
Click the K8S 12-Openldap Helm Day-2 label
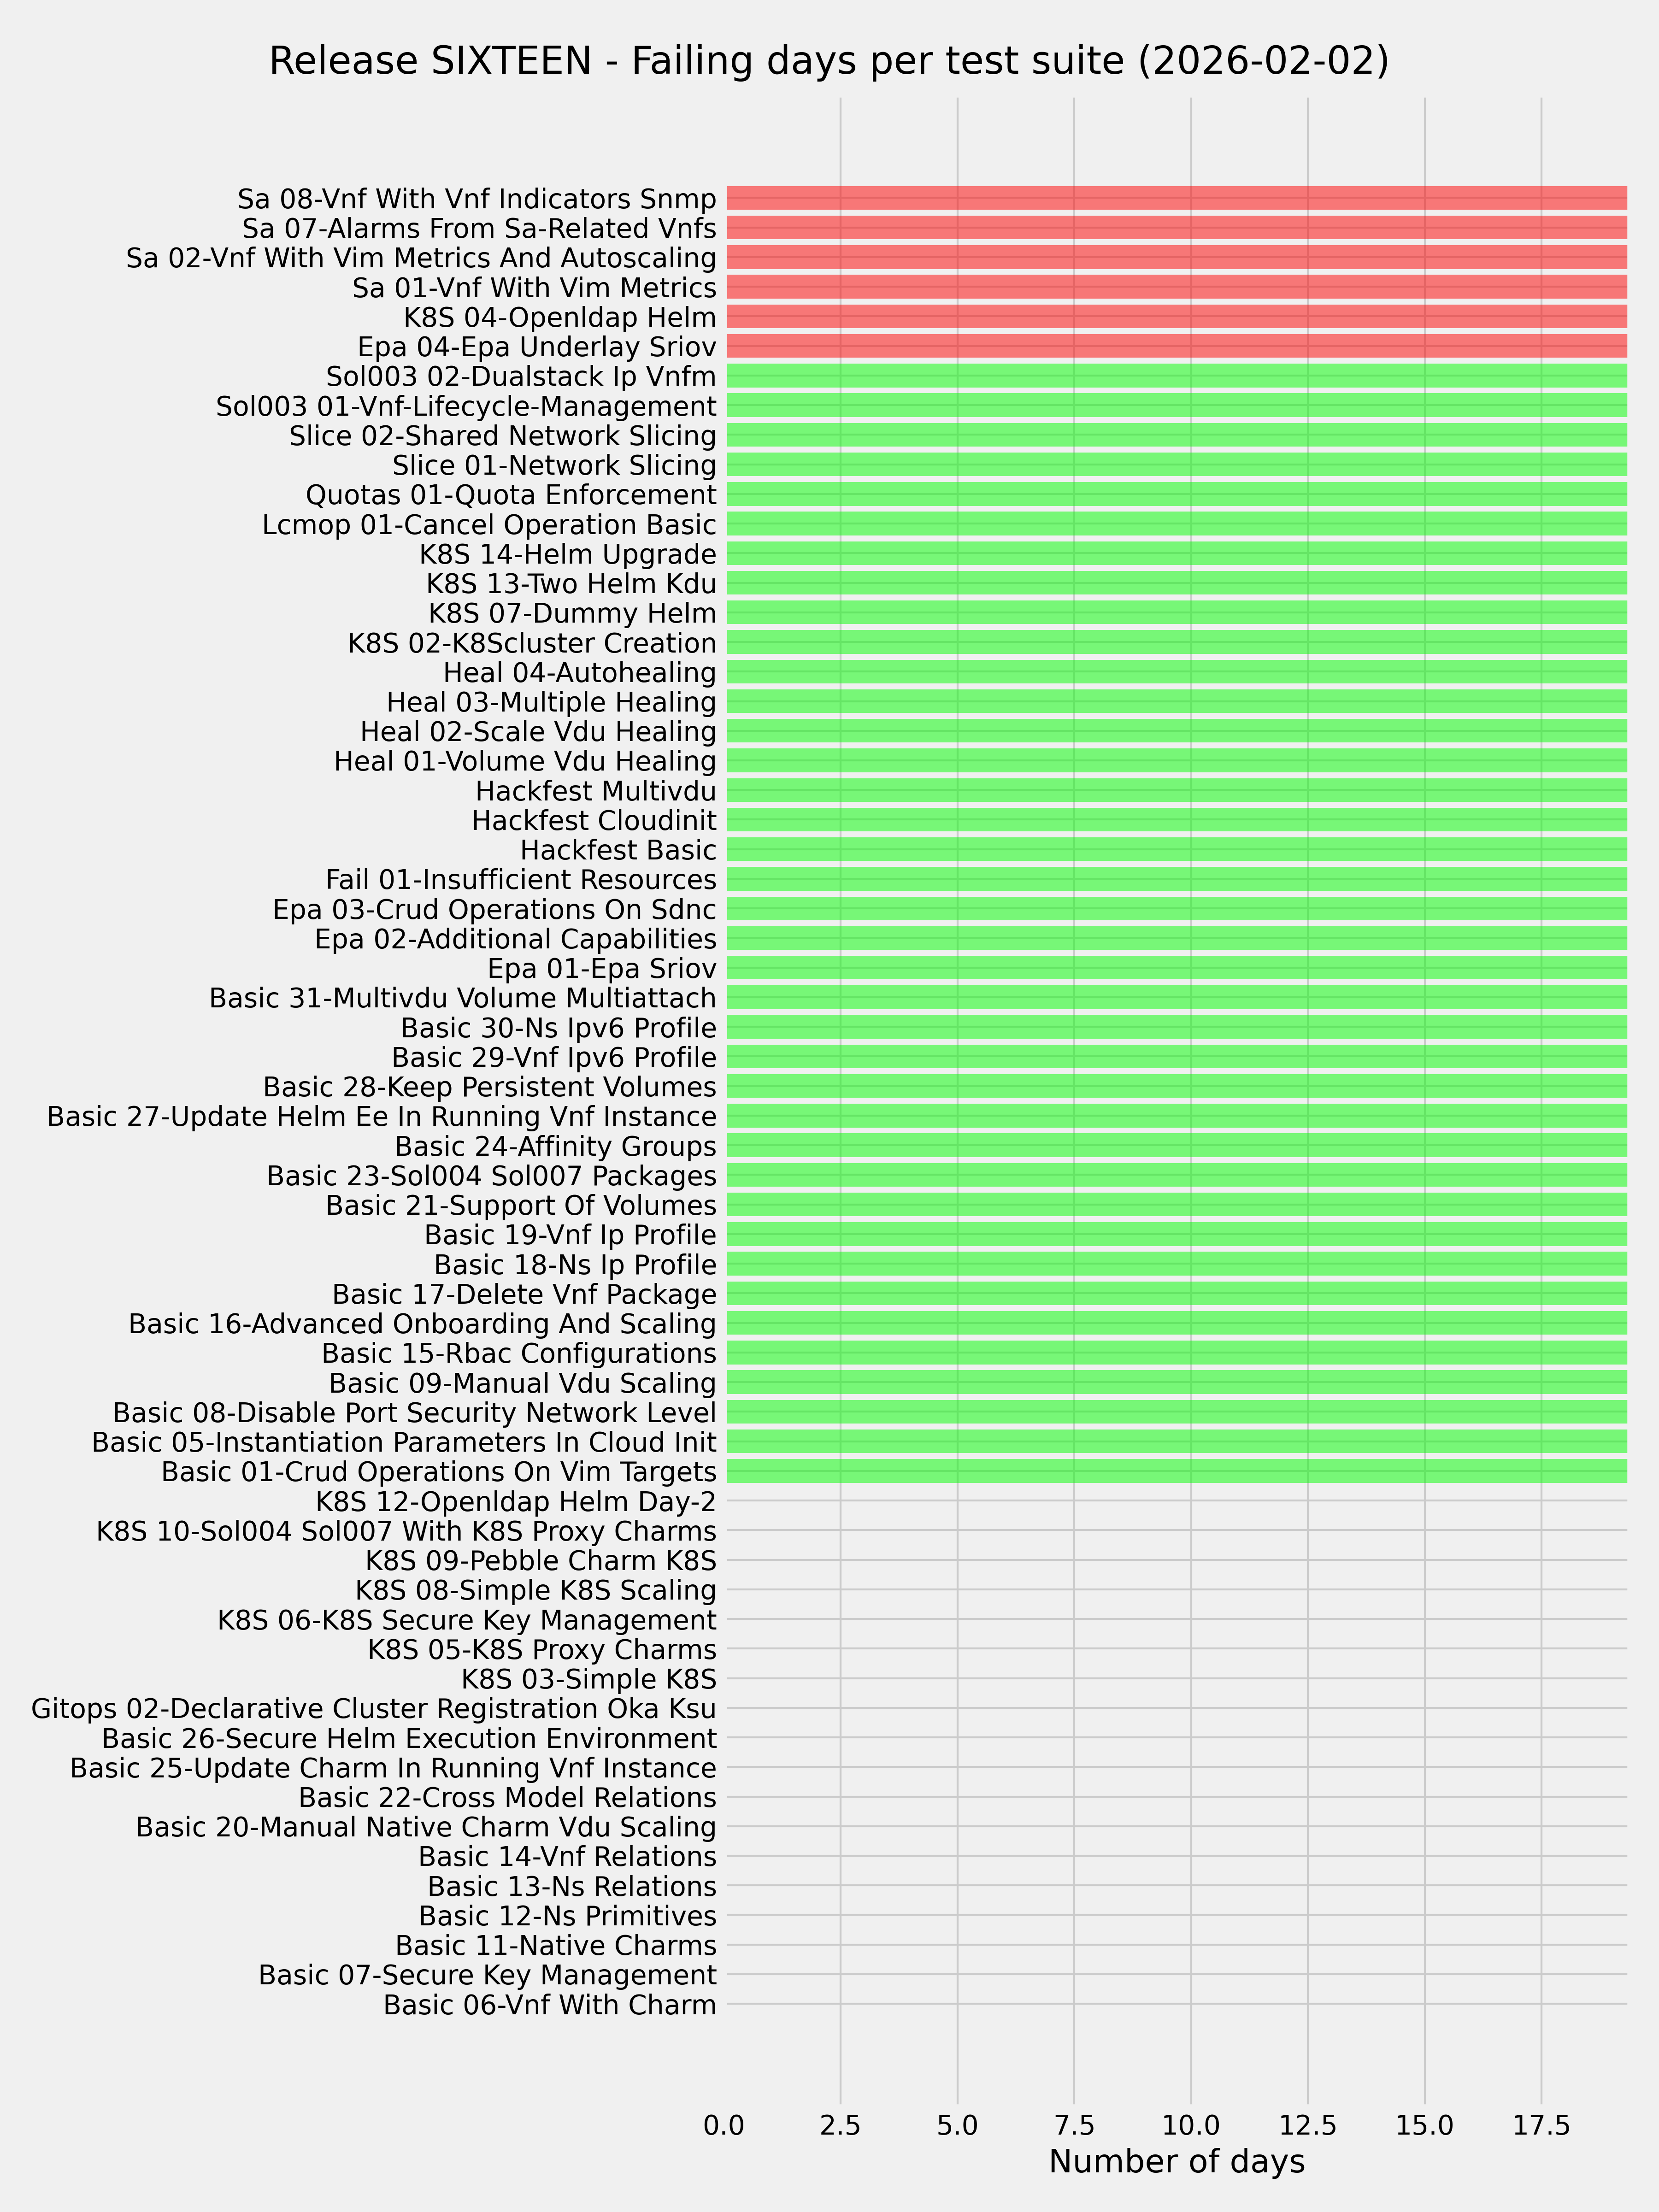516,1501
